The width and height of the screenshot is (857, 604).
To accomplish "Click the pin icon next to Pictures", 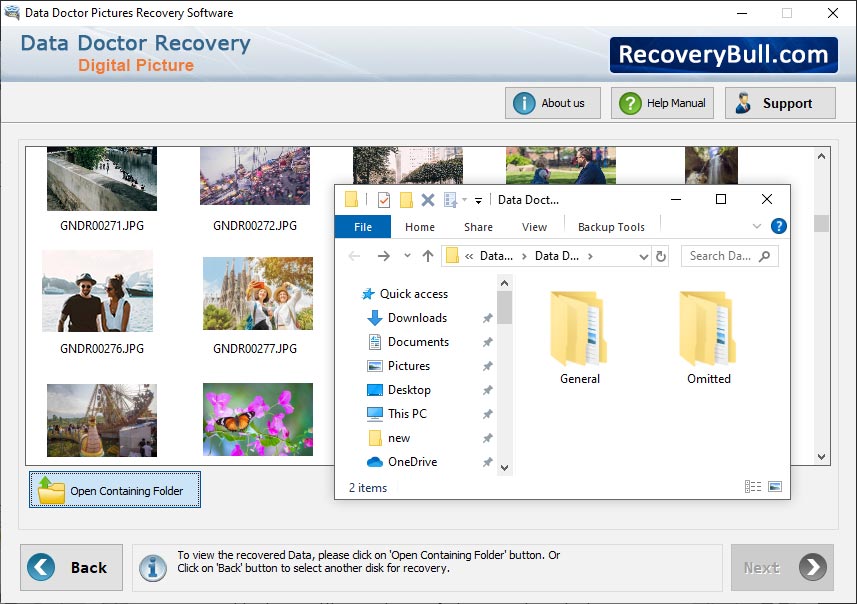I will (x=488, y=366).
